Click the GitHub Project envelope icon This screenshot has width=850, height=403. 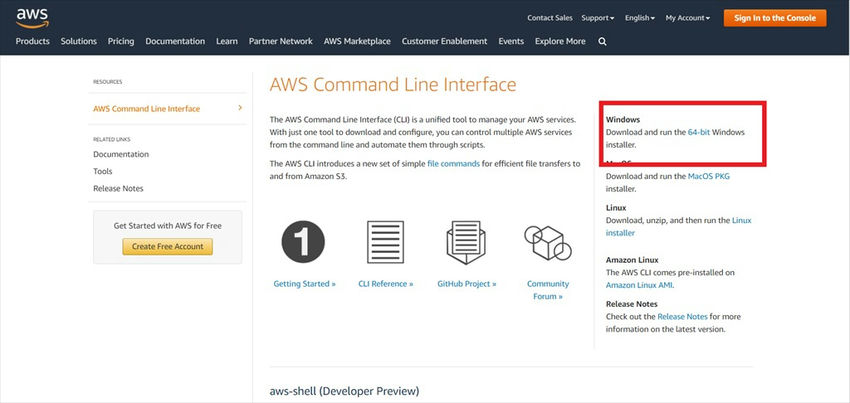pos(466,242)
